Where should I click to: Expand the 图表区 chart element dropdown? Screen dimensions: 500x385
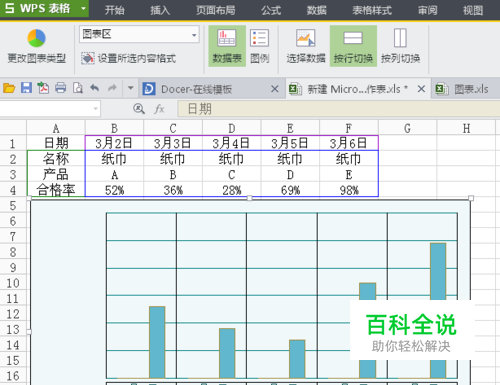click(194, 35)
